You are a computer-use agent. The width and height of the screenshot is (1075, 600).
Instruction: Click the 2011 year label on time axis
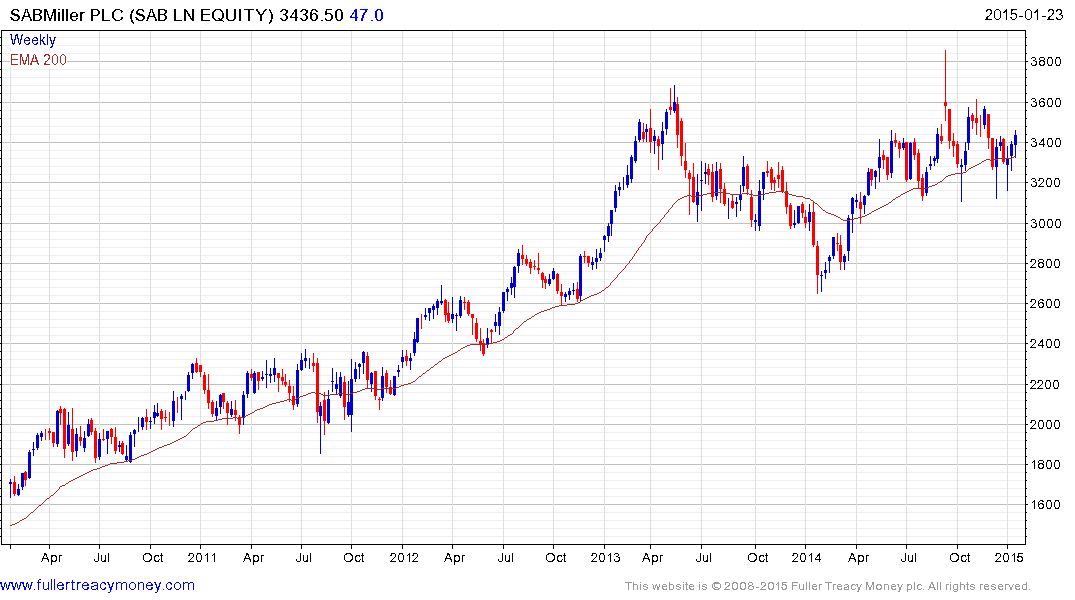pos(202,557)
